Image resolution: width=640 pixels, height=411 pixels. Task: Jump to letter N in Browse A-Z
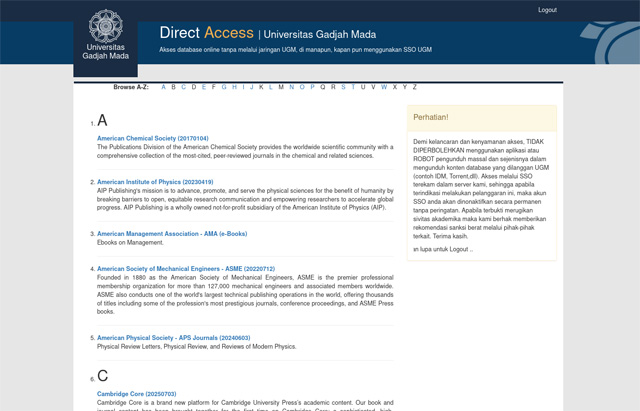click(x=291, y=87)
